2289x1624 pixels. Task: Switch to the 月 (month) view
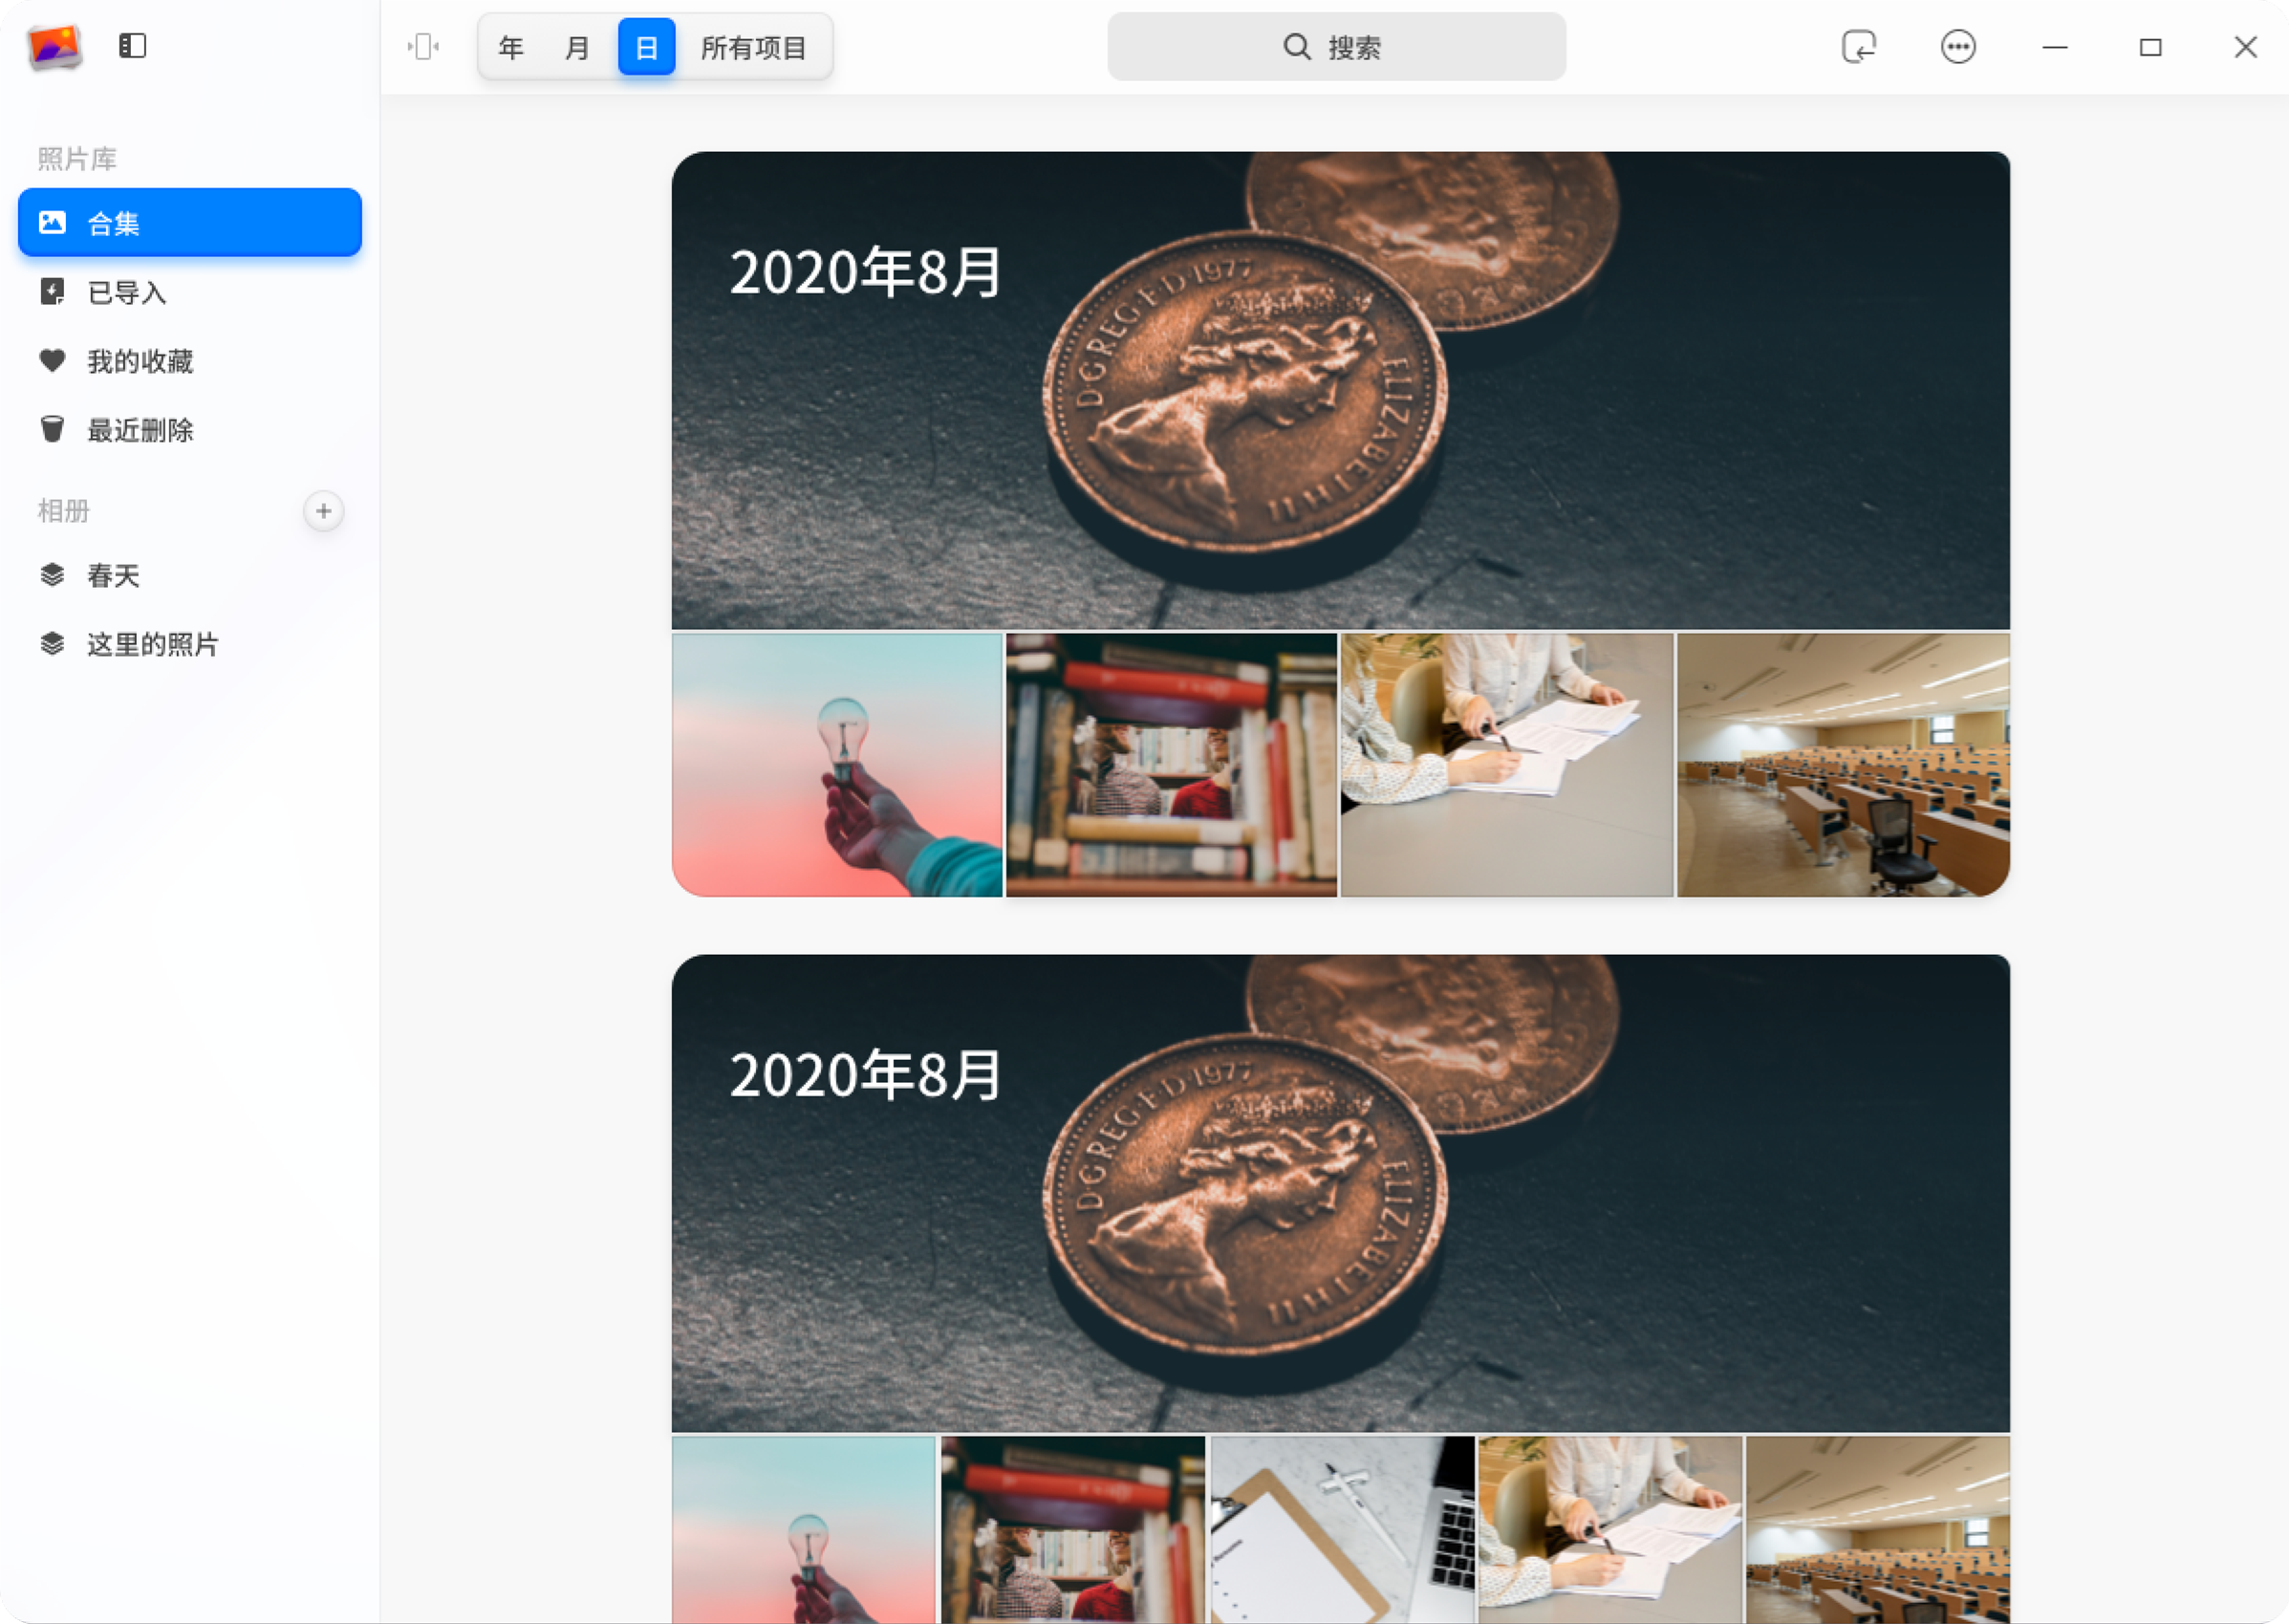[577, 47]
